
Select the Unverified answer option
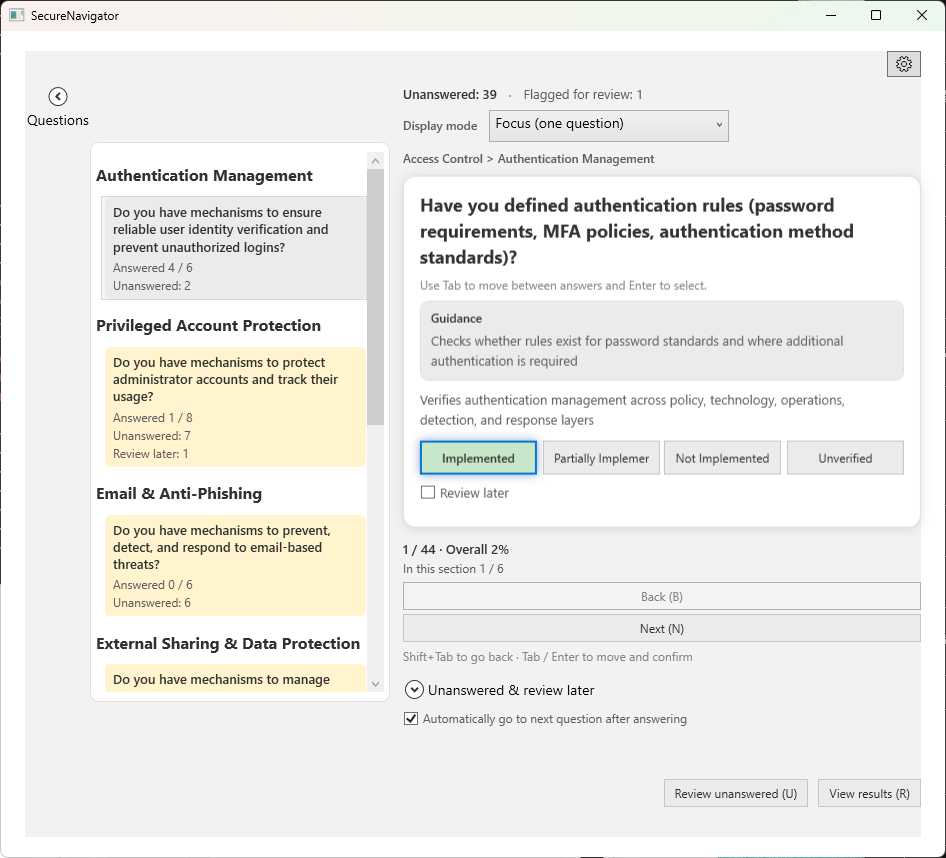[x=845, y=458]
